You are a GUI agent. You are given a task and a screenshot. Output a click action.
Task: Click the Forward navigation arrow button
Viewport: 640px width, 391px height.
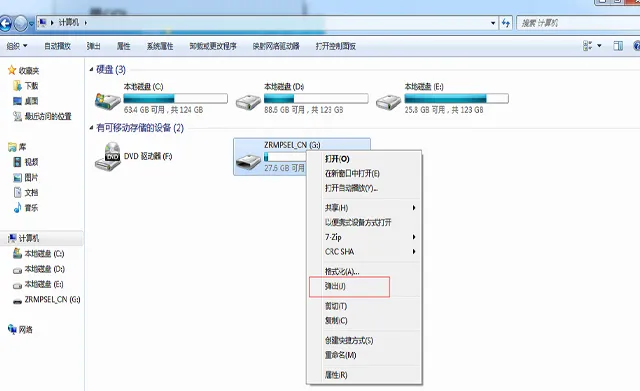pos(20,23)
